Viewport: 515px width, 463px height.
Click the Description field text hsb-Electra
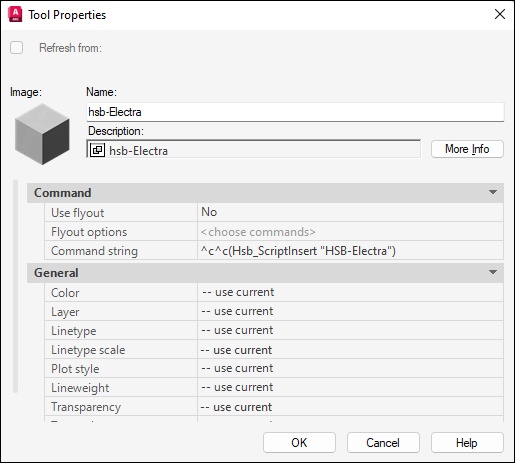click(138, 151)
